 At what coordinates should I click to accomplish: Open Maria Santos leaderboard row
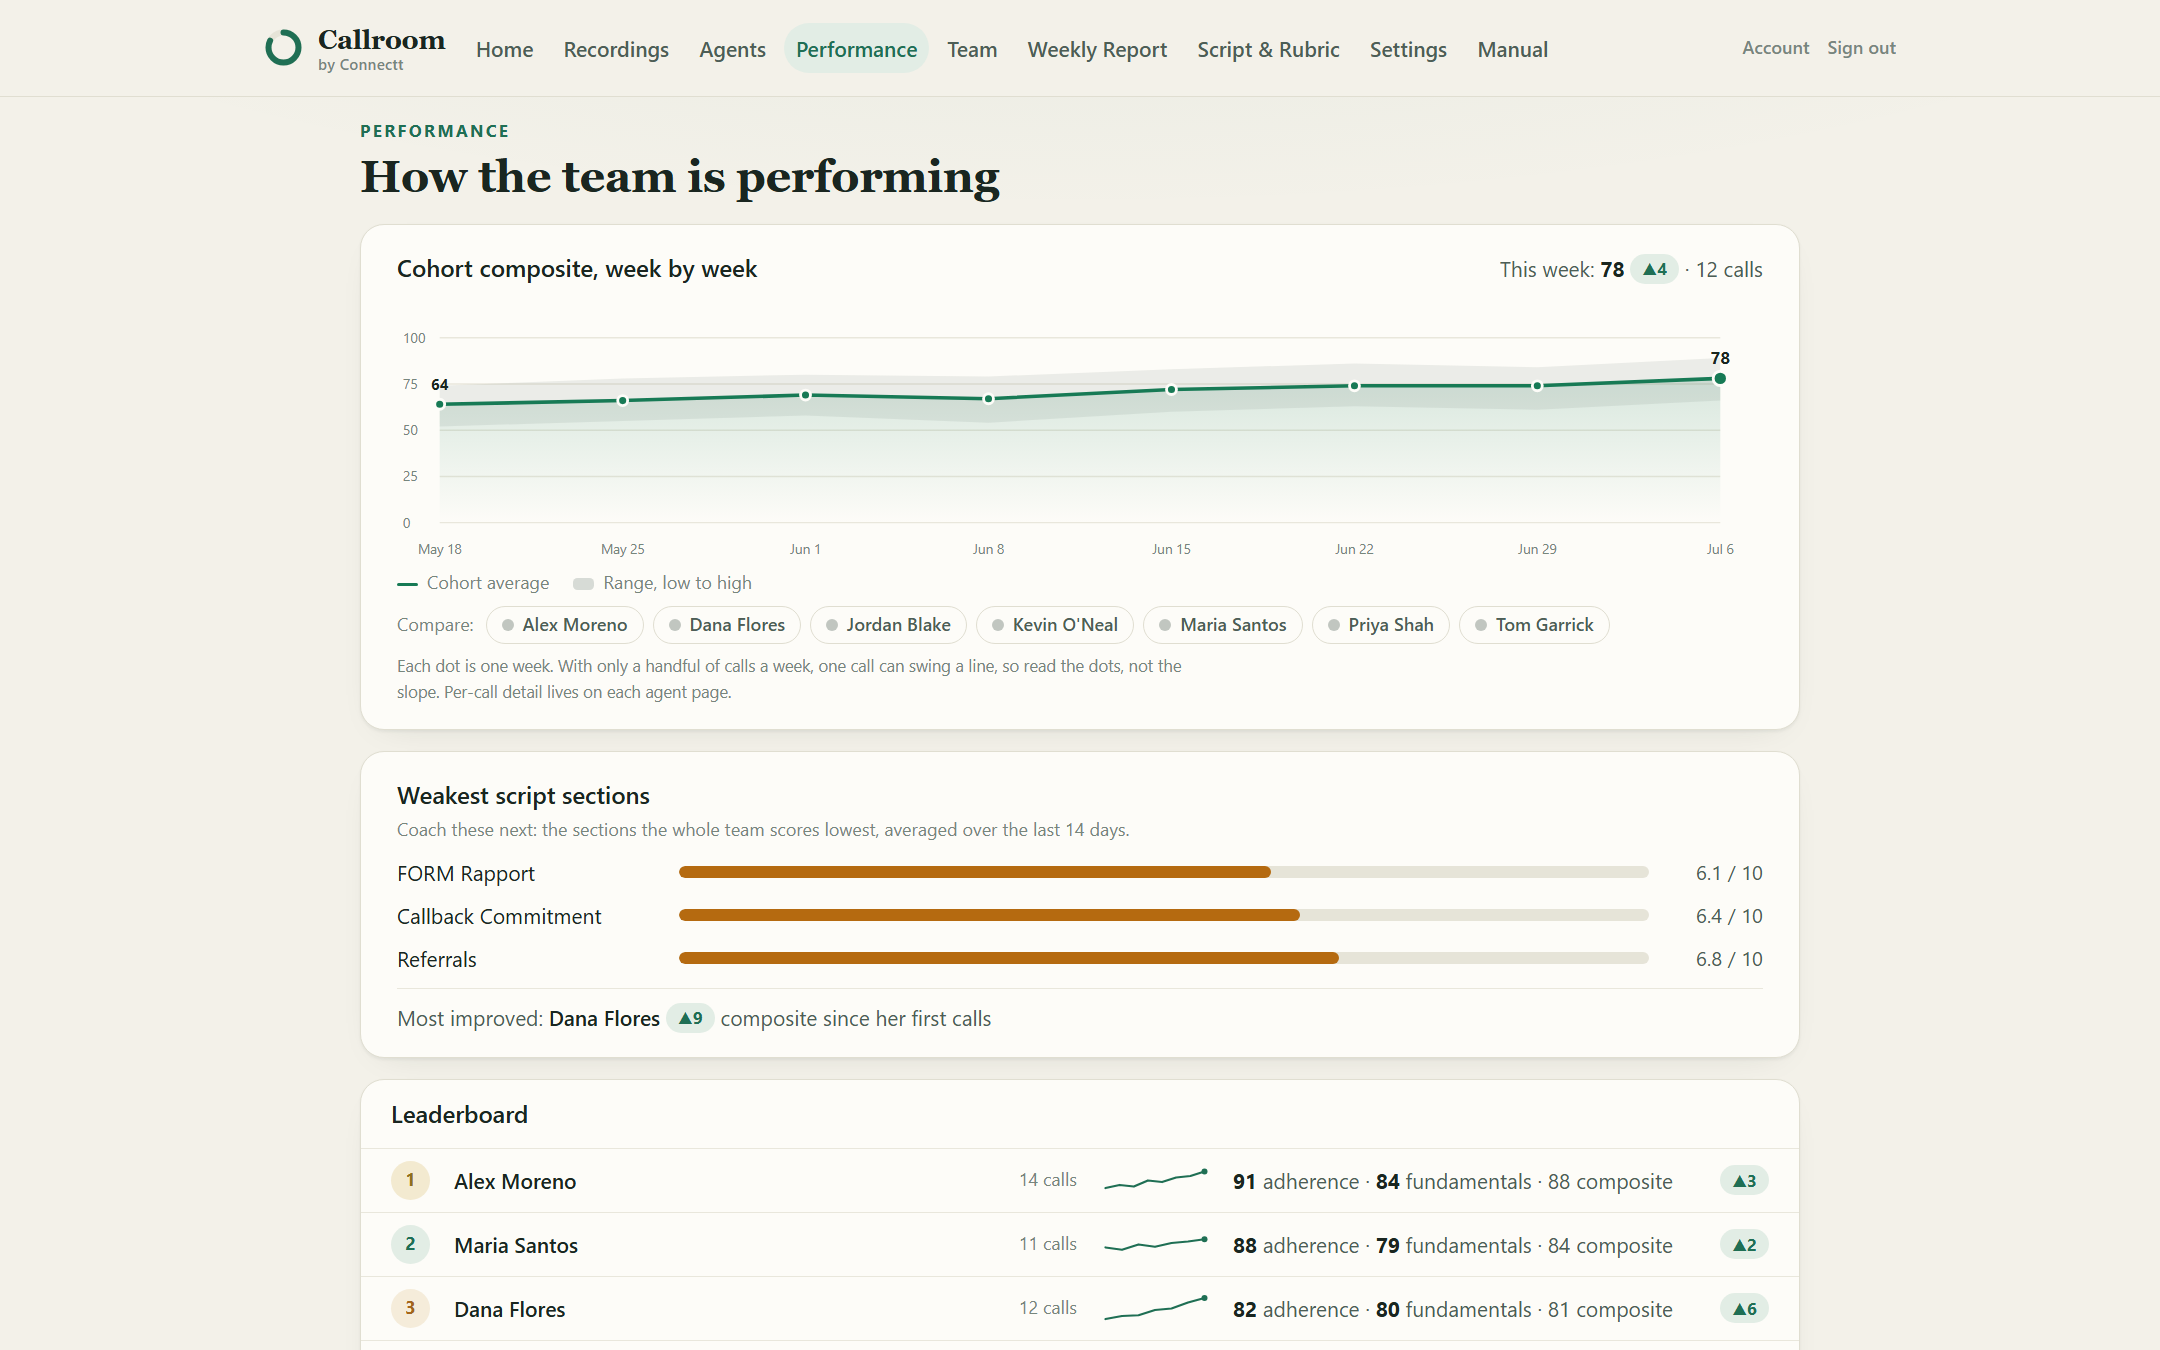(1080, 1245)
